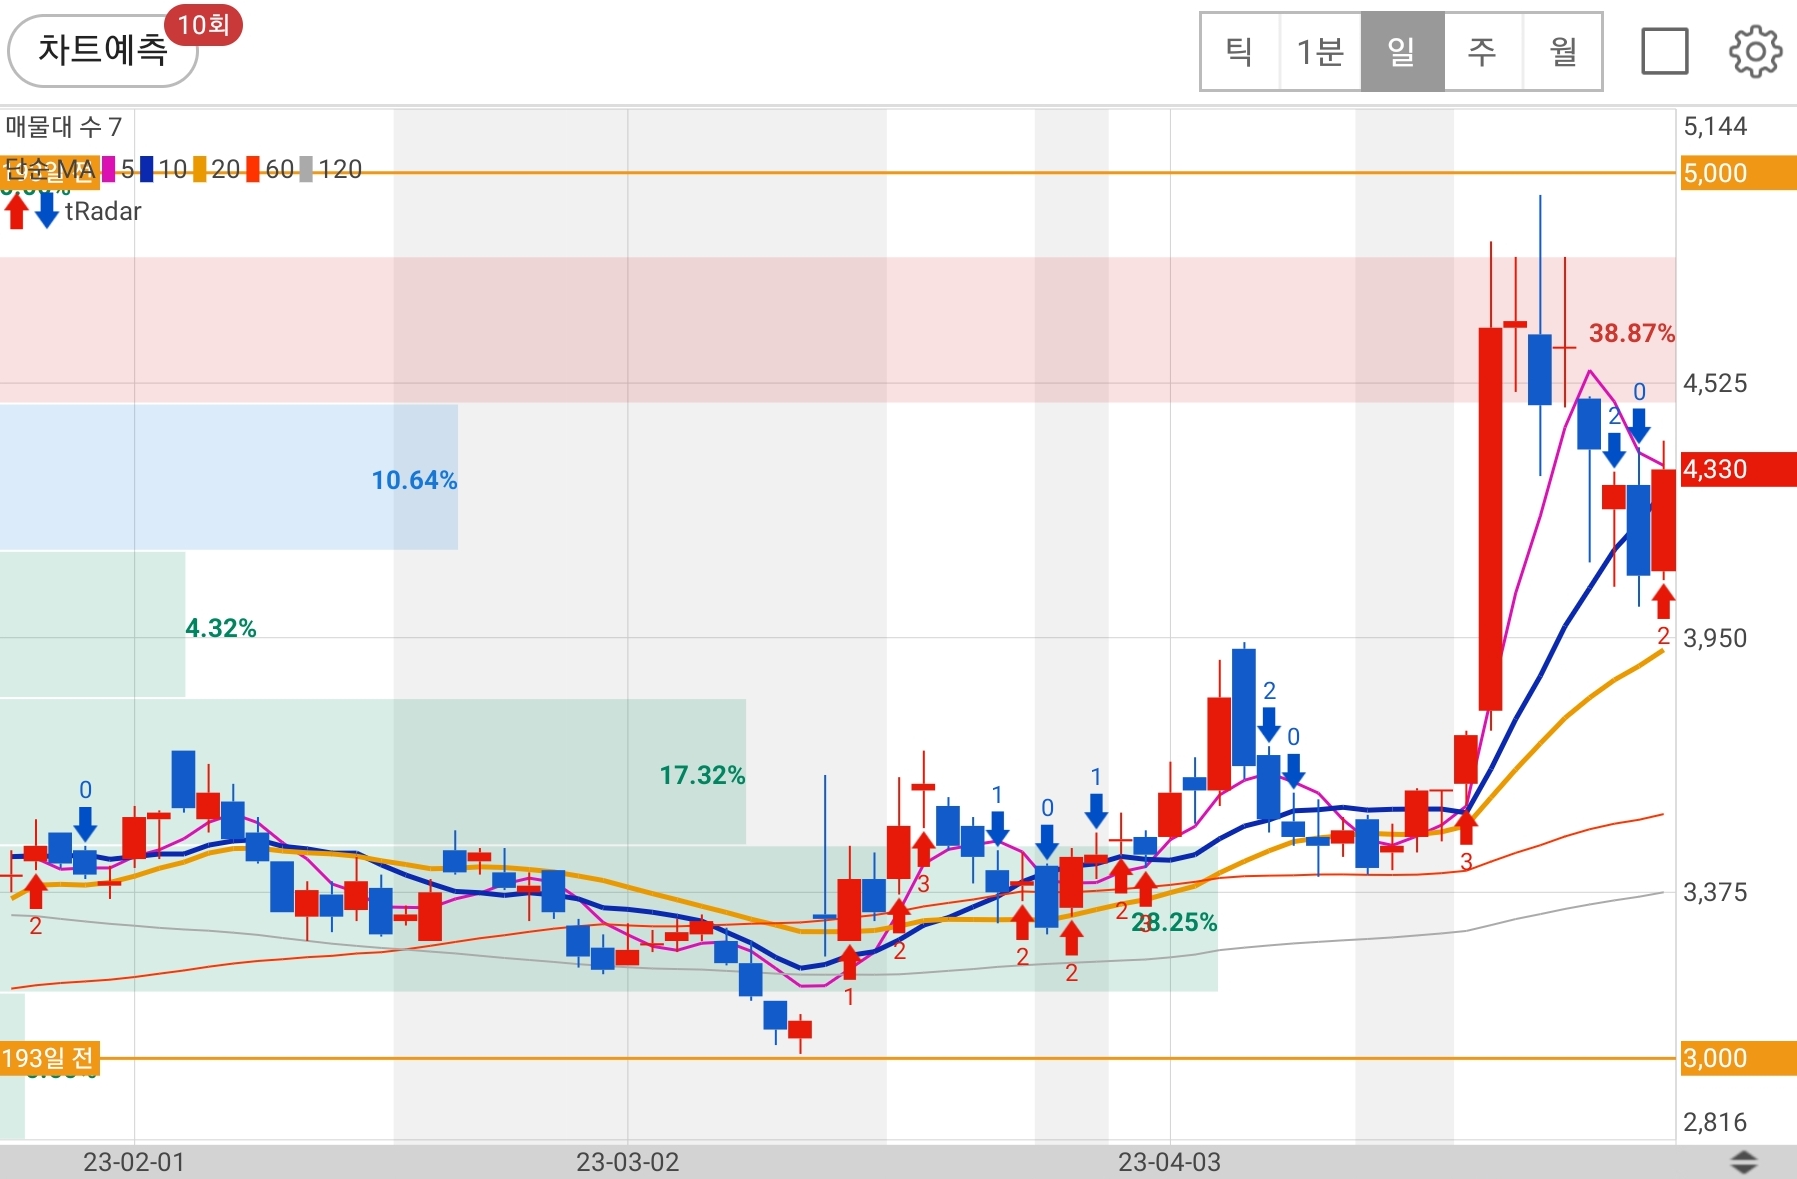Click the red up arrow in tRadar legend
The image size is (1797, 1179).
[16, 211]
